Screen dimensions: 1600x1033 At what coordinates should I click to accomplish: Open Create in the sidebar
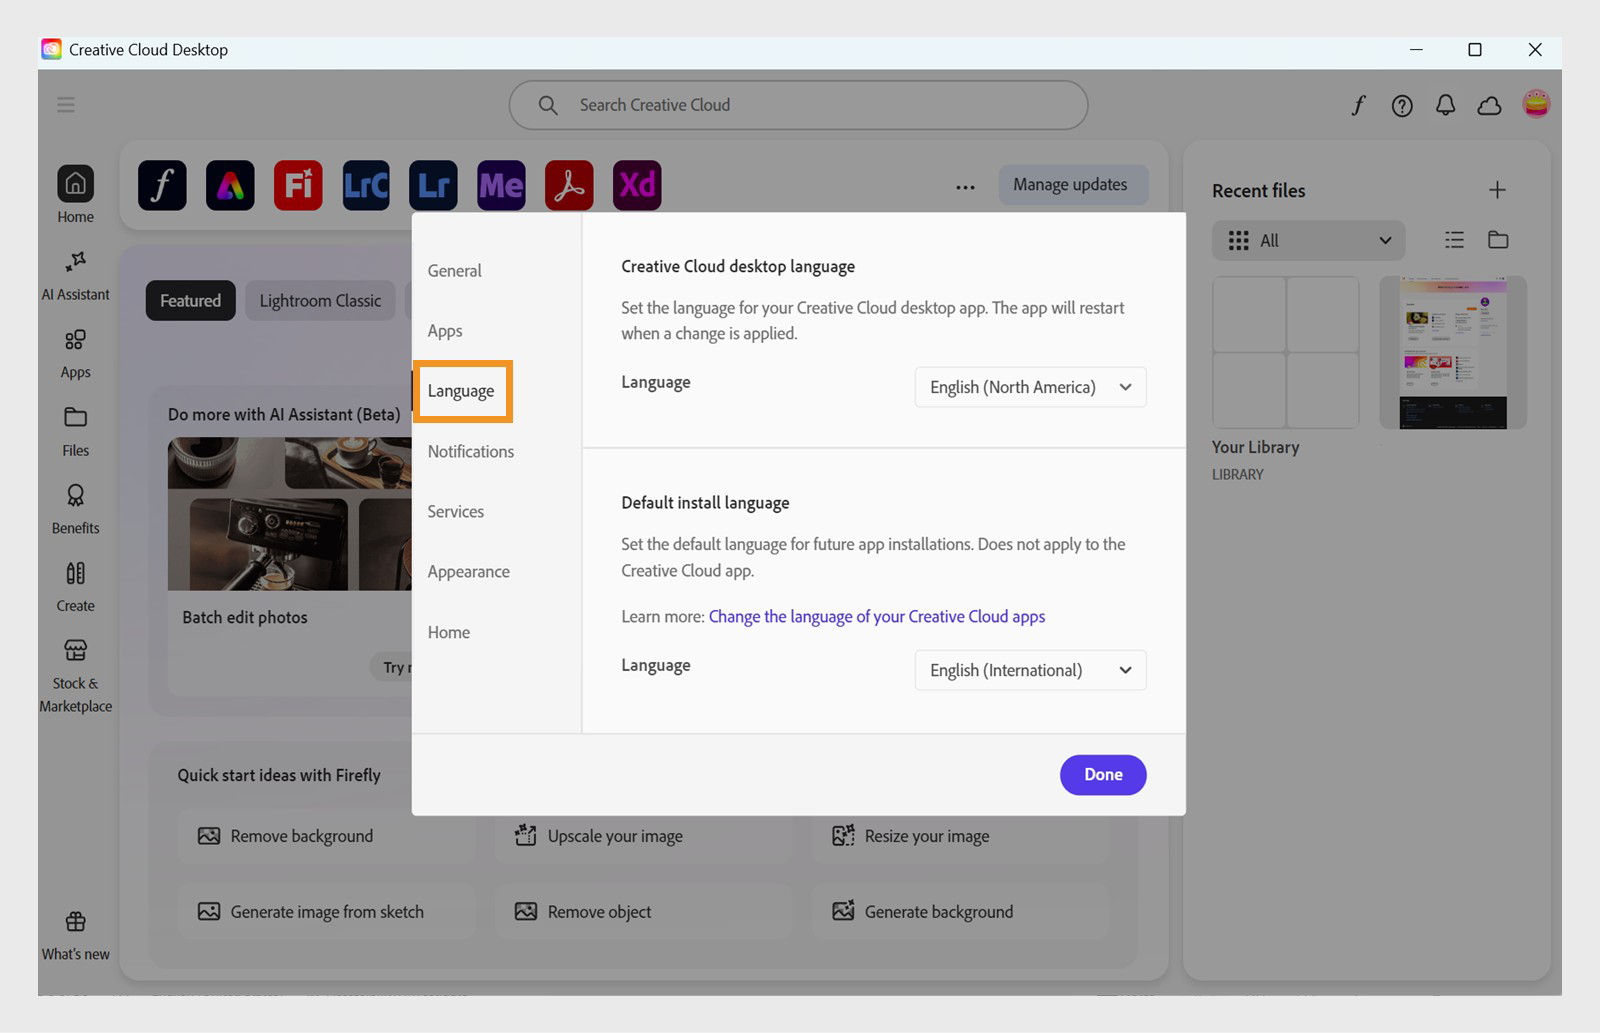click(x=75, y=587)
